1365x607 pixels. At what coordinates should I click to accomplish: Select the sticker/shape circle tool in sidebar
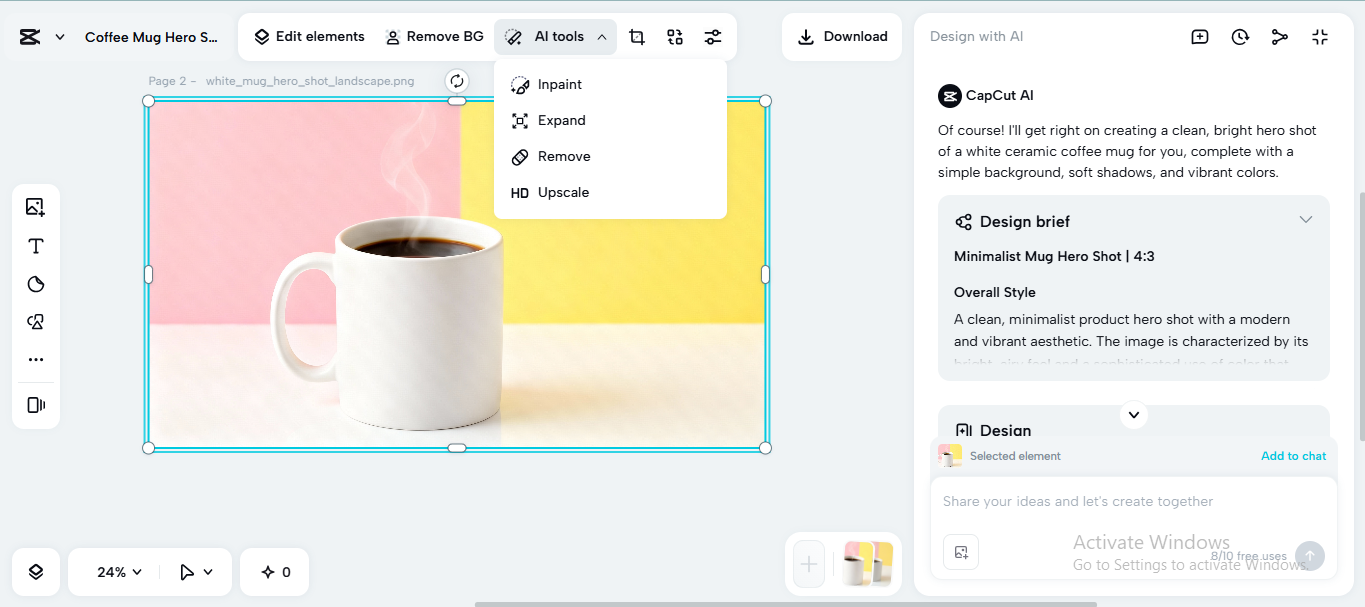(x=36, y=284)
